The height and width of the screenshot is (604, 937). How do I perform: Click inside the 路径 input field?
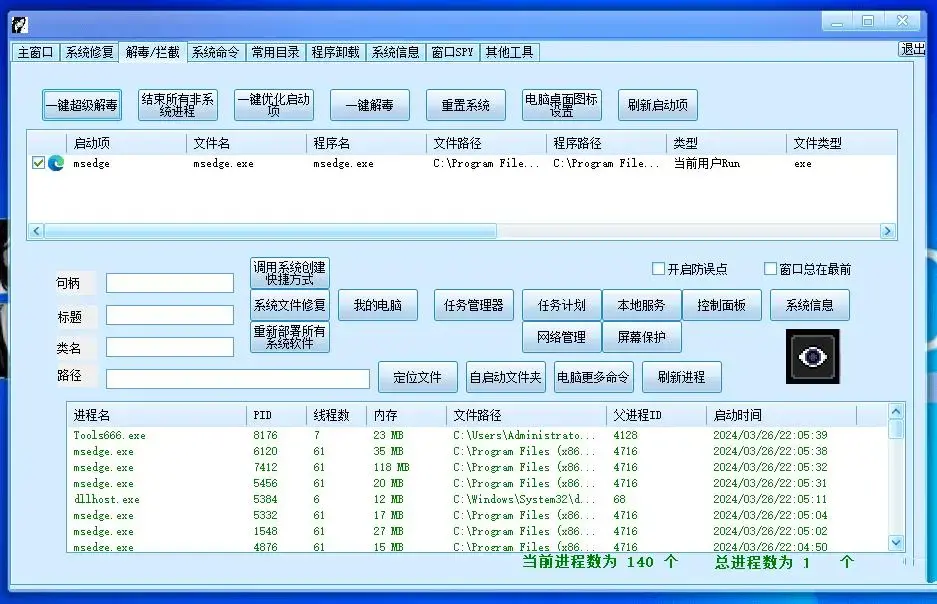[236, 379]
